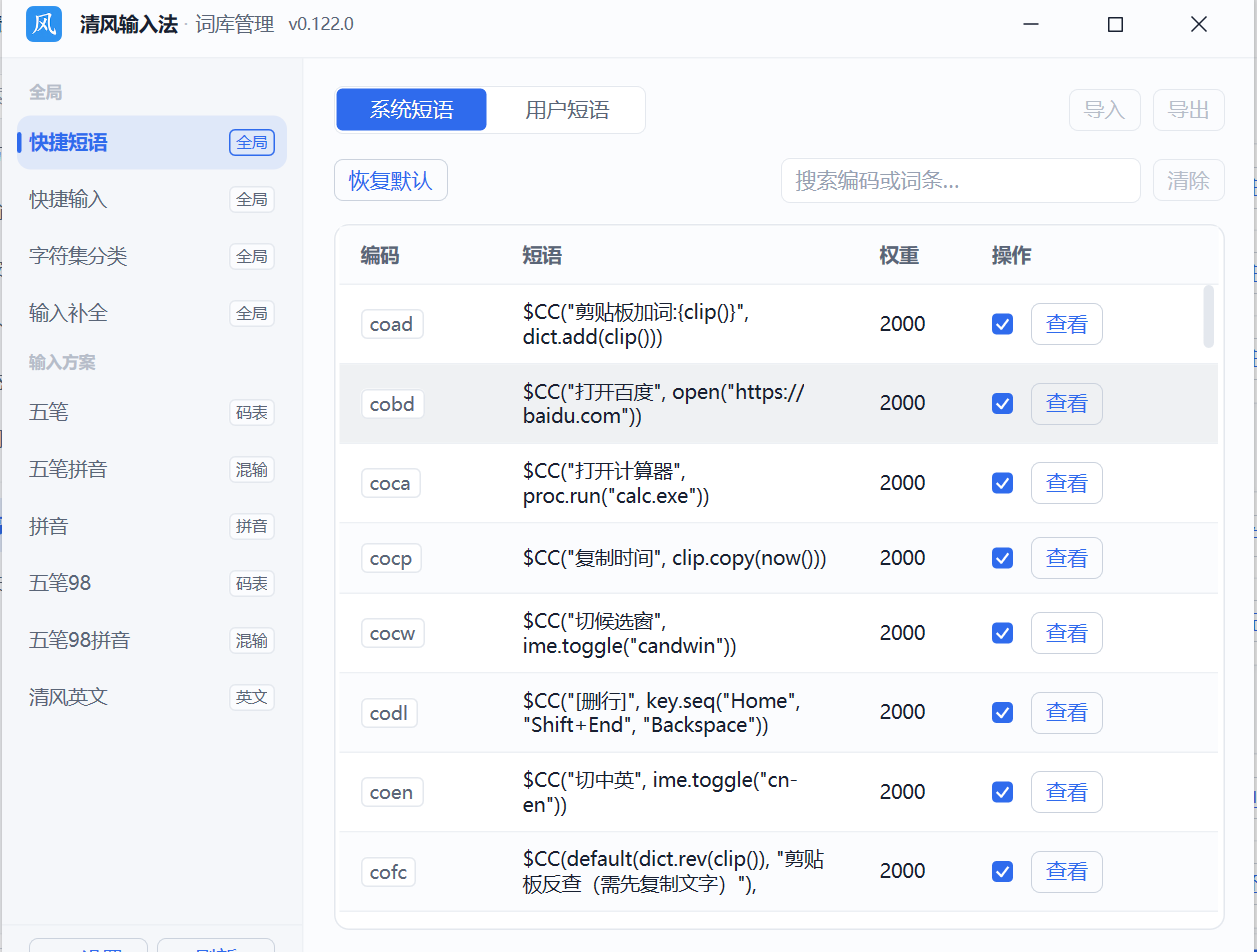Click the coen code tag
This screenshot has height=952, width=1257.
coord(392,793)
